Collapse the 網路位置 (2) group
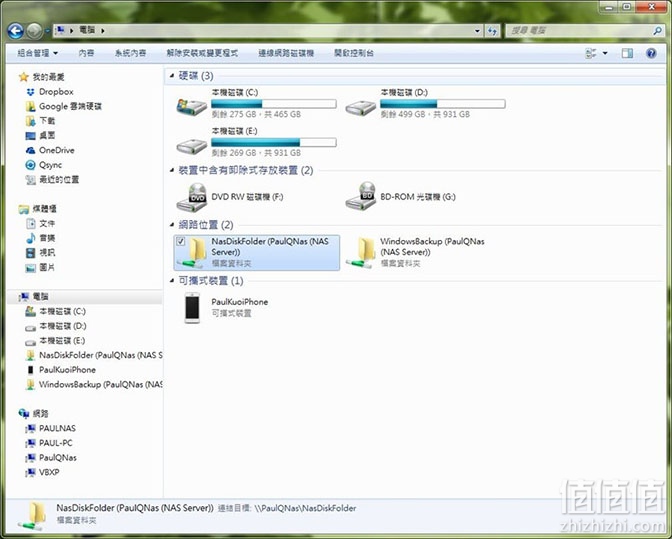672x539 pixels. 172,225
